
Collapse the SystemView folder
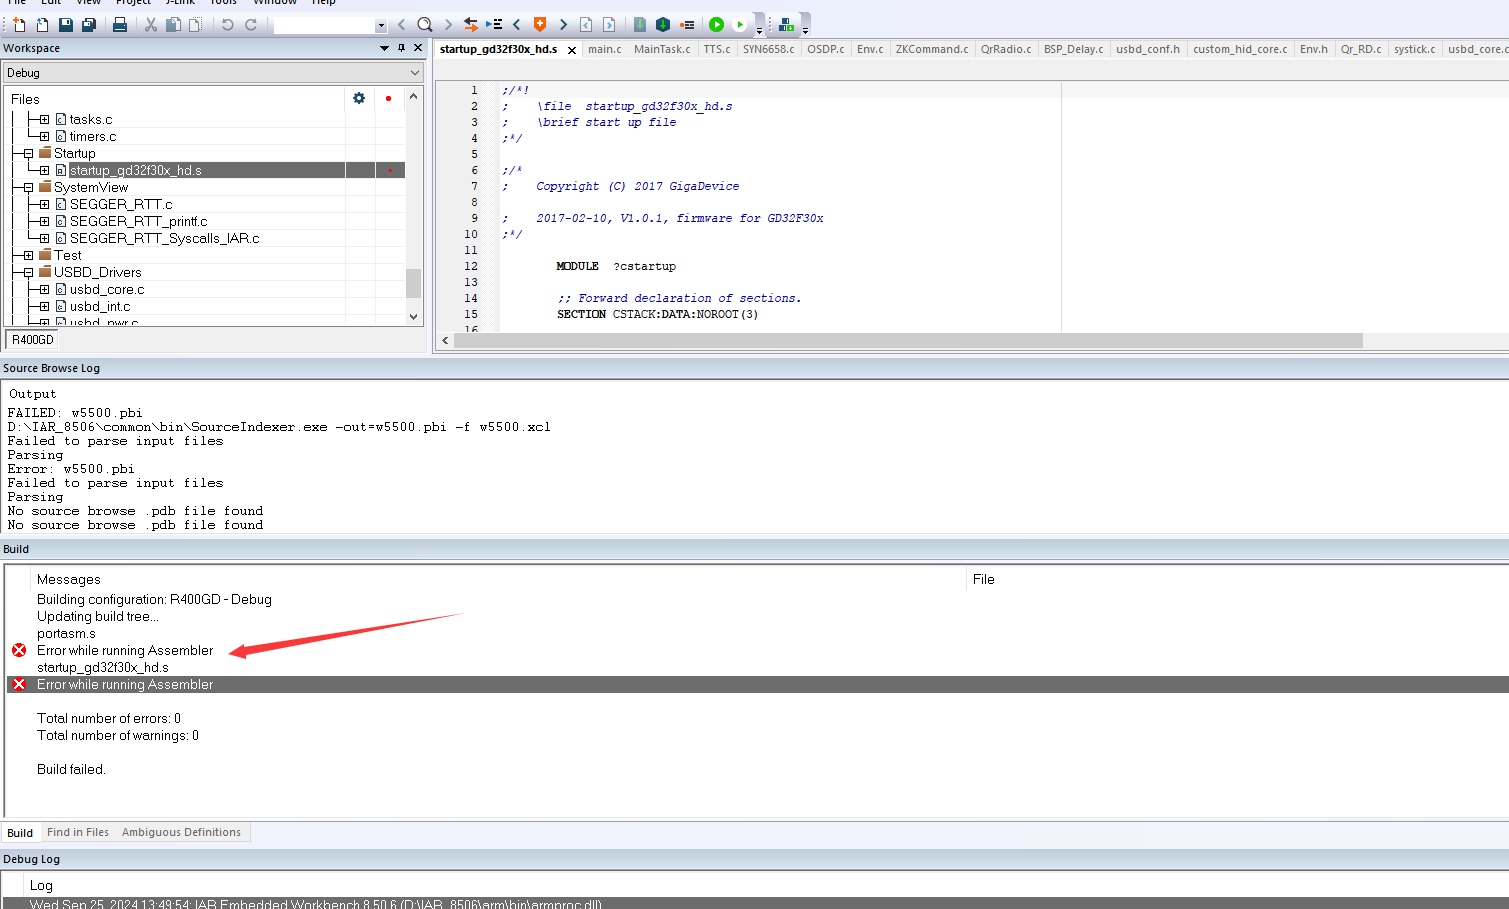[28, 188]
